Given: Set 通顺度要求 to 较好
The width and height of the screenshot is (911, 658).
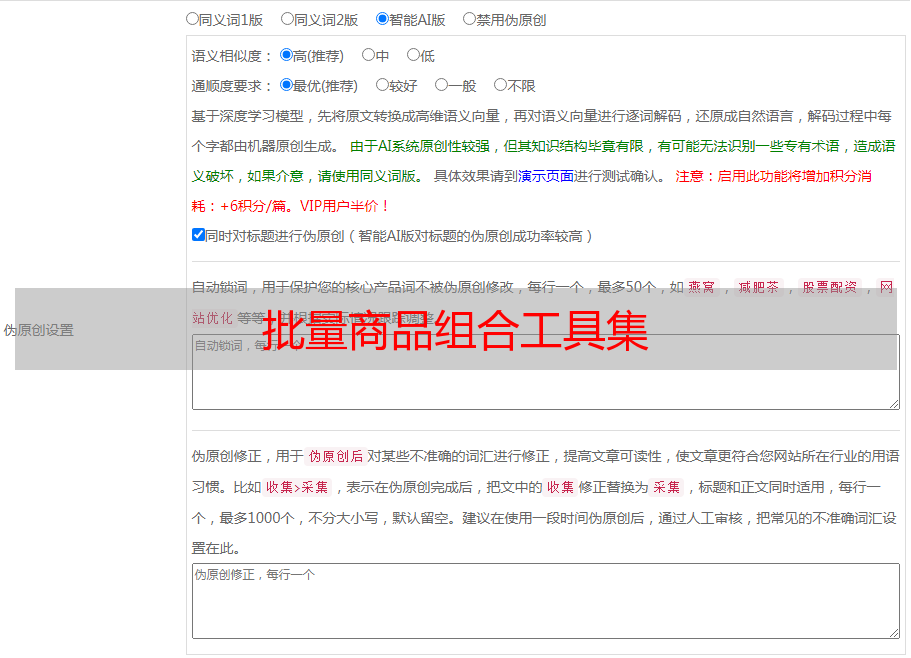Looking at the screenshot, I should point(382,85).
